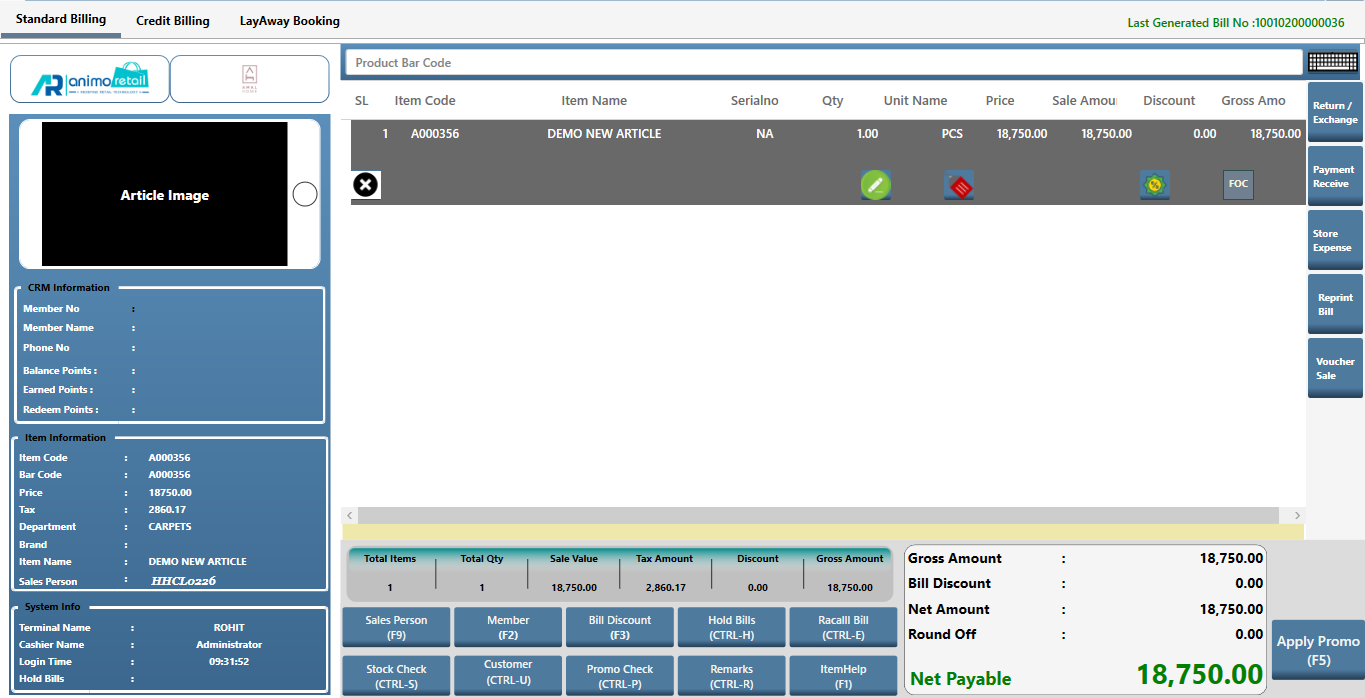Click the Price column header
The image size is (1365, 698).
[1000, 101]
